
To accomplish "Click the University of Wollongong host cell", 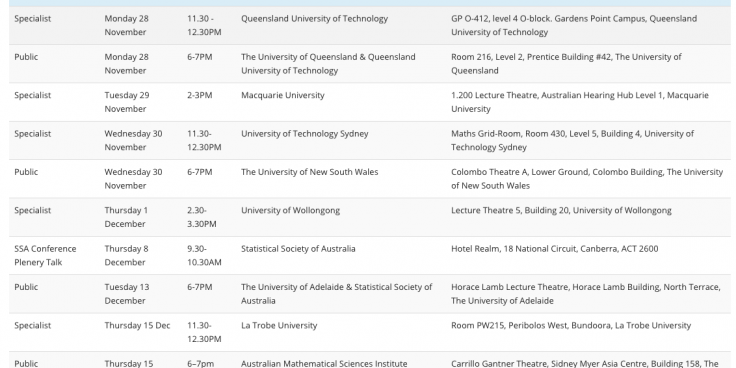I will point(290,210).
